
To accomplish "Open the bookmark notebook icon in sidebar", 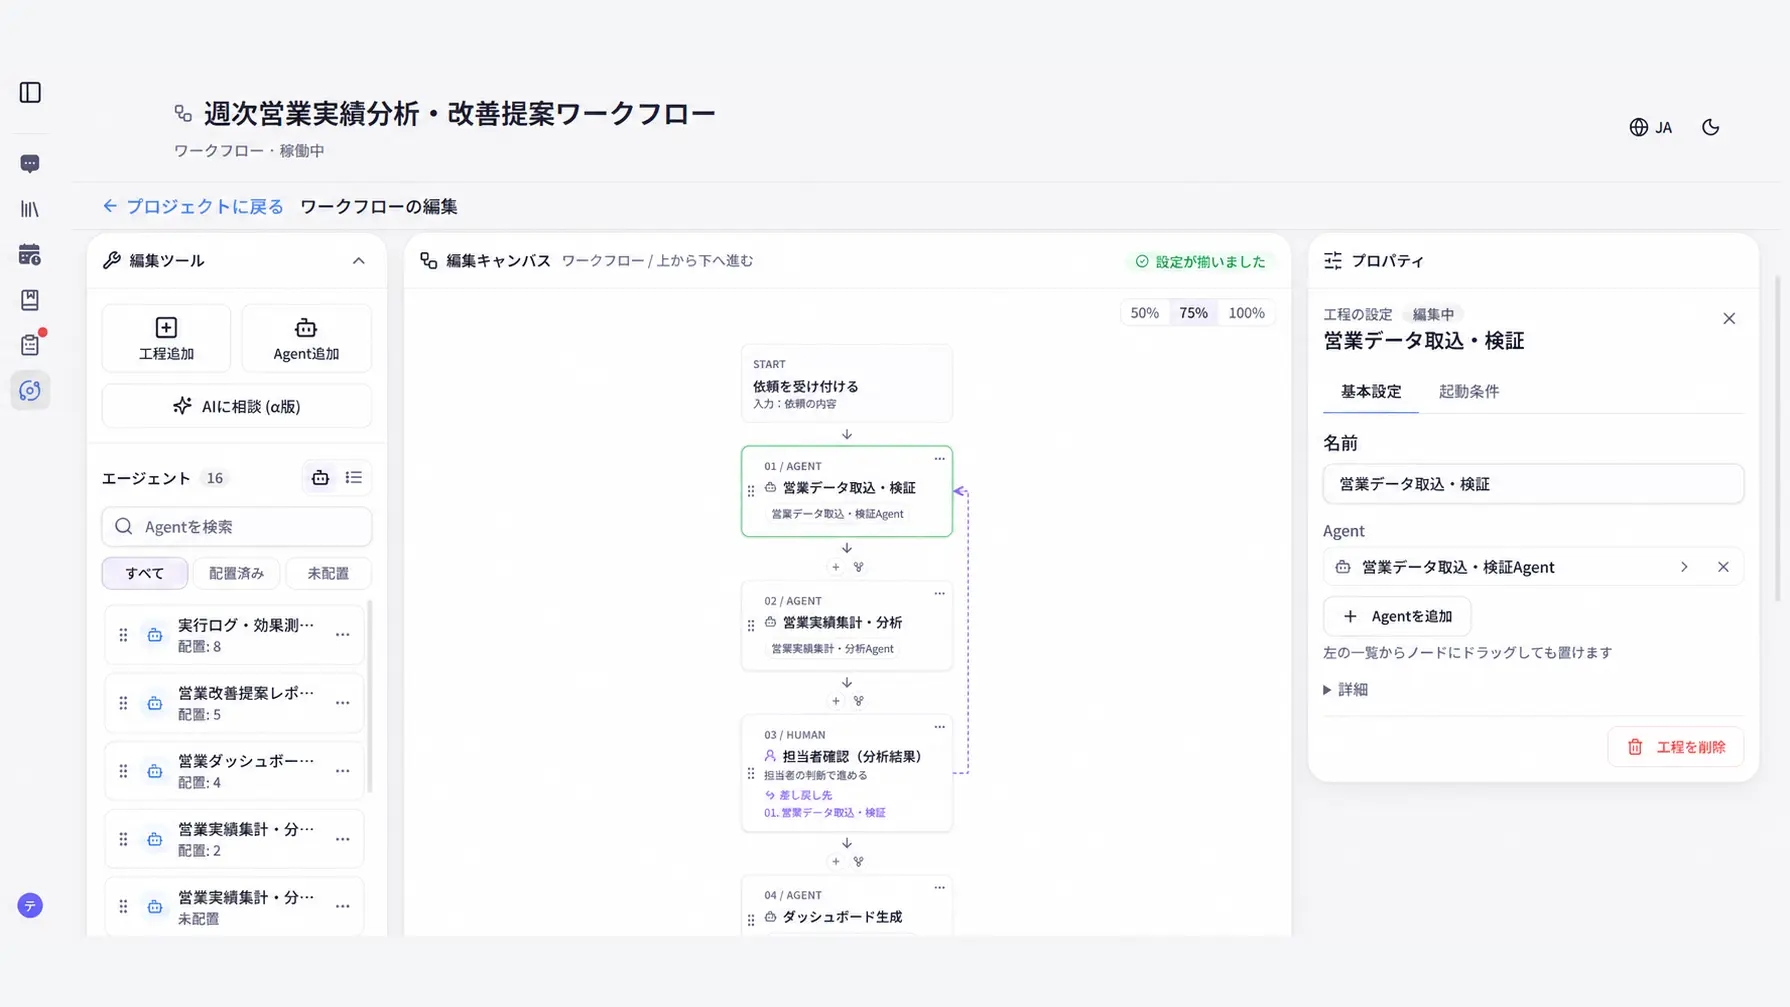I will (30, 300).
